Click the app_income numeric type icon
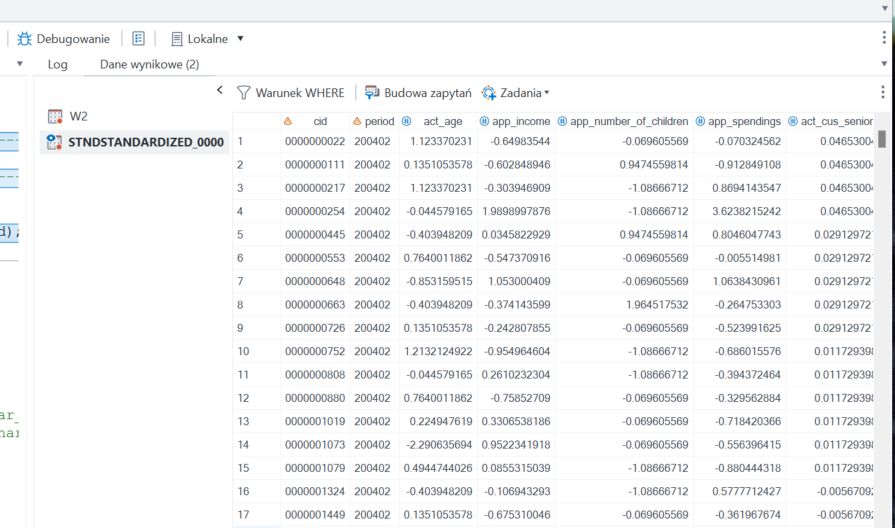The image size is (895, 528). click(484, 121)
